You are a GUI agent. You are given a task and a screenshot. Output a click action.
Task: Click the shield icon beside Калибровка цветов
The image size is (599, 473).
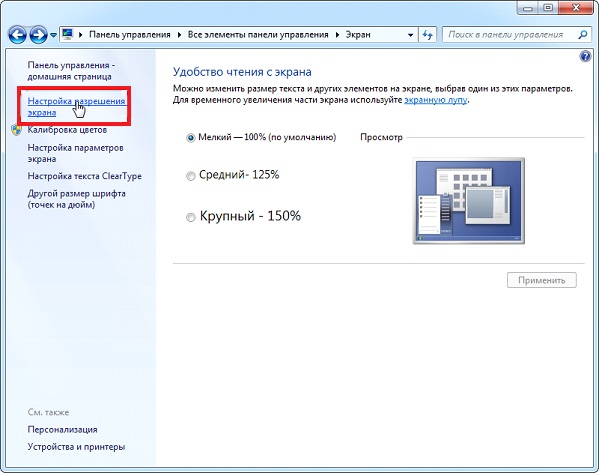point(16,130)
